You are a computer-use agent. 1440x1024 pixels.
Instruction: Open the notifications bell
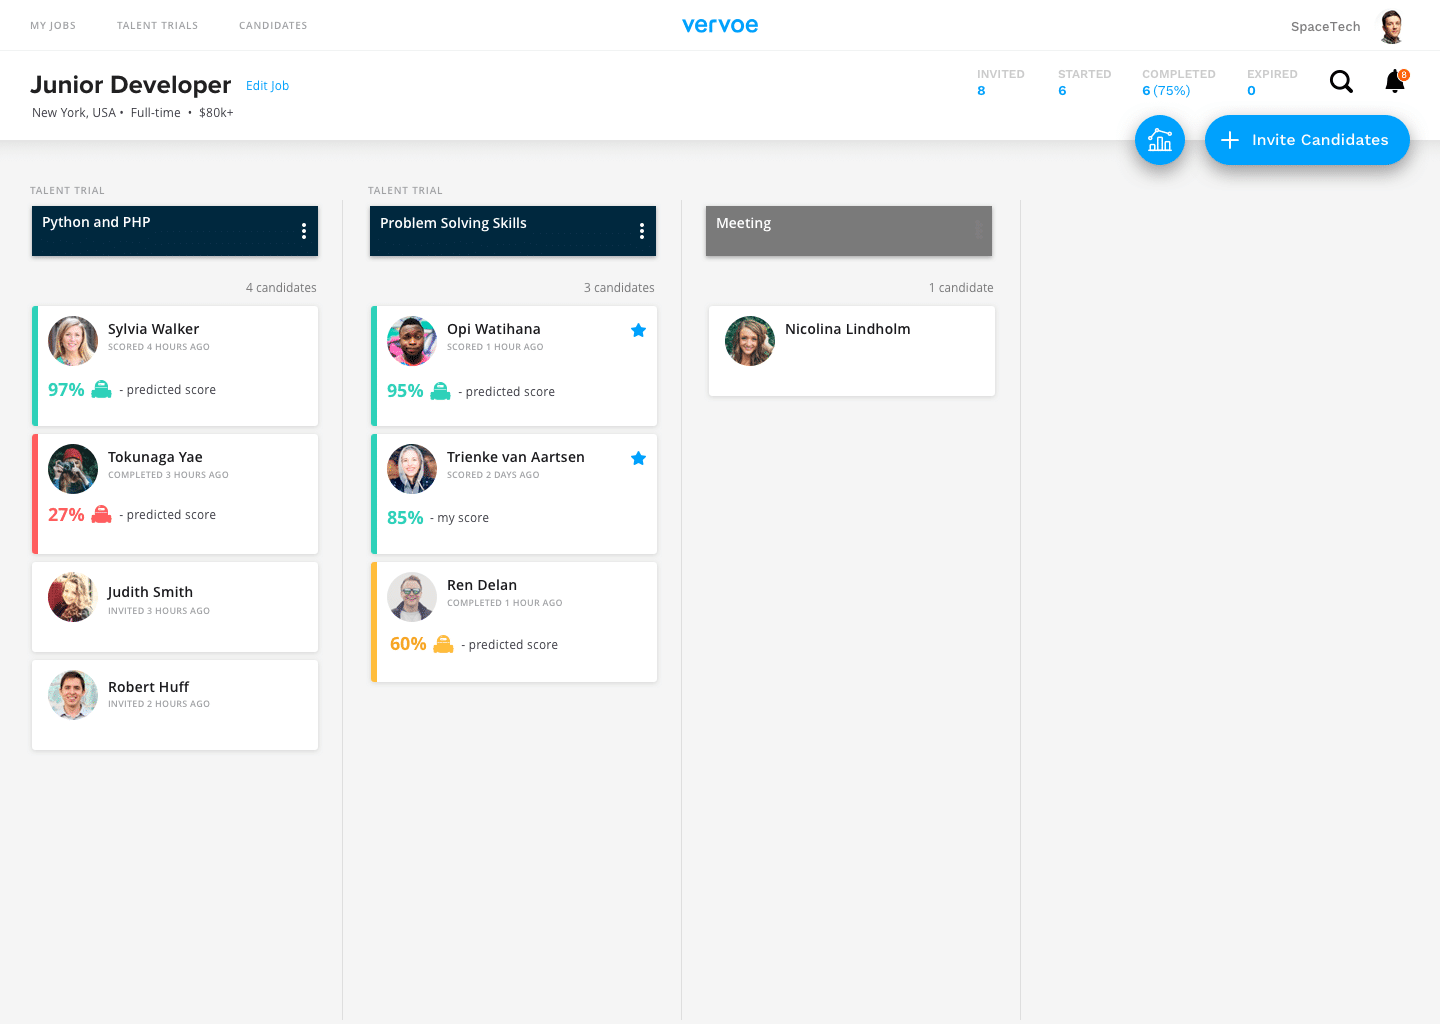point(1395,82)
